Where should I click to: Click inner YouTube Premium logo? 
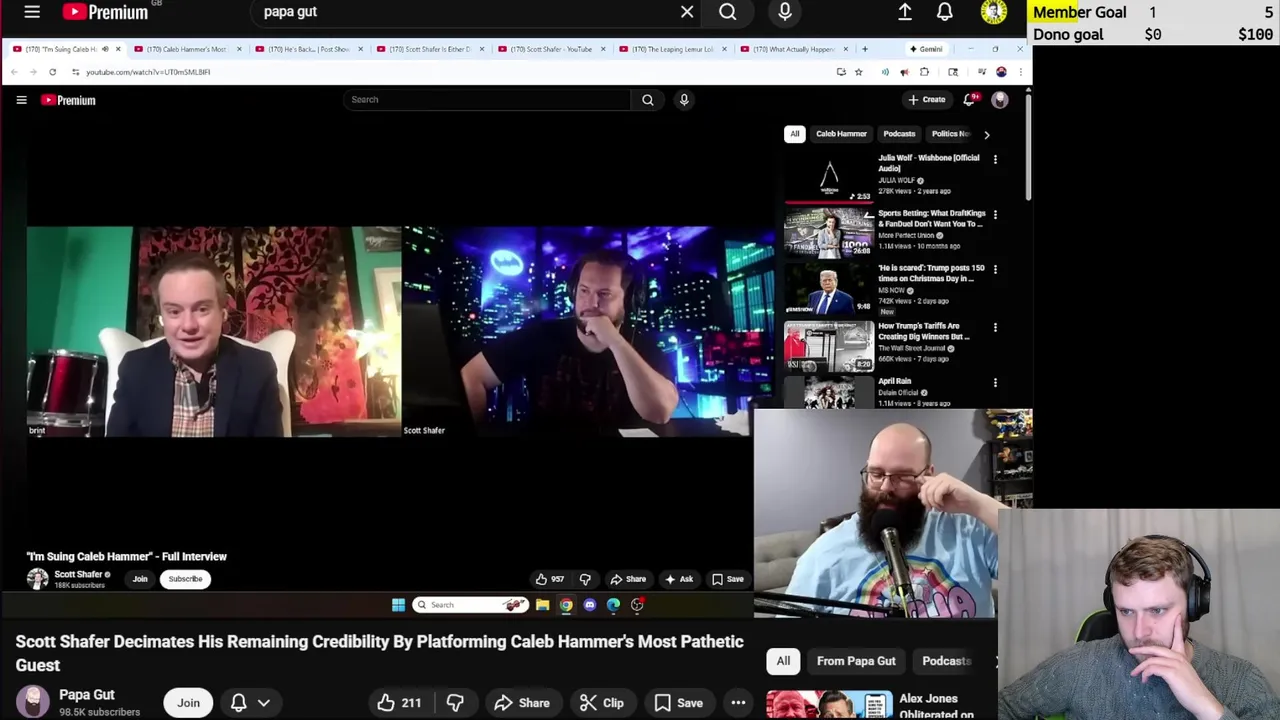coord(68,100)
